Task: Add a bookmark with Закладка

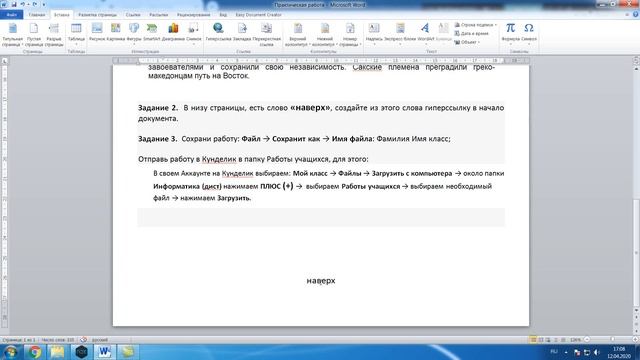Action: 242,33
